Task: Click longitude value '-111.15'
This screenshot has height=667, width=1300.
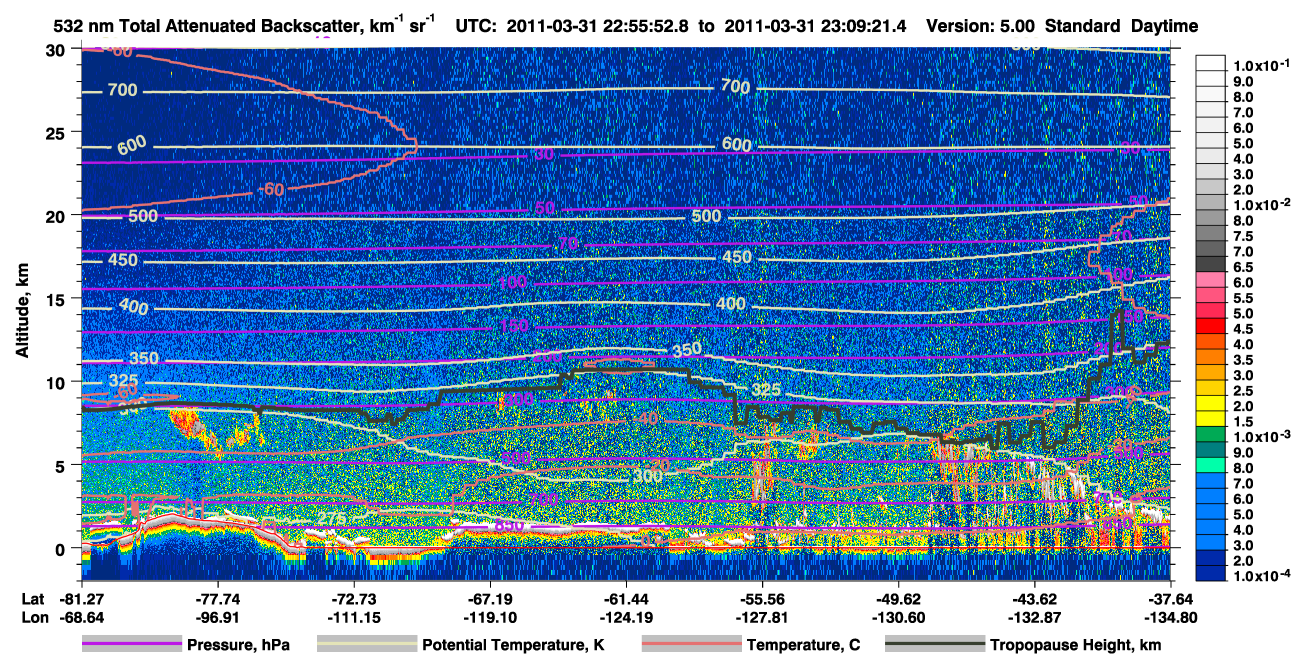Action: pos(354,617)
